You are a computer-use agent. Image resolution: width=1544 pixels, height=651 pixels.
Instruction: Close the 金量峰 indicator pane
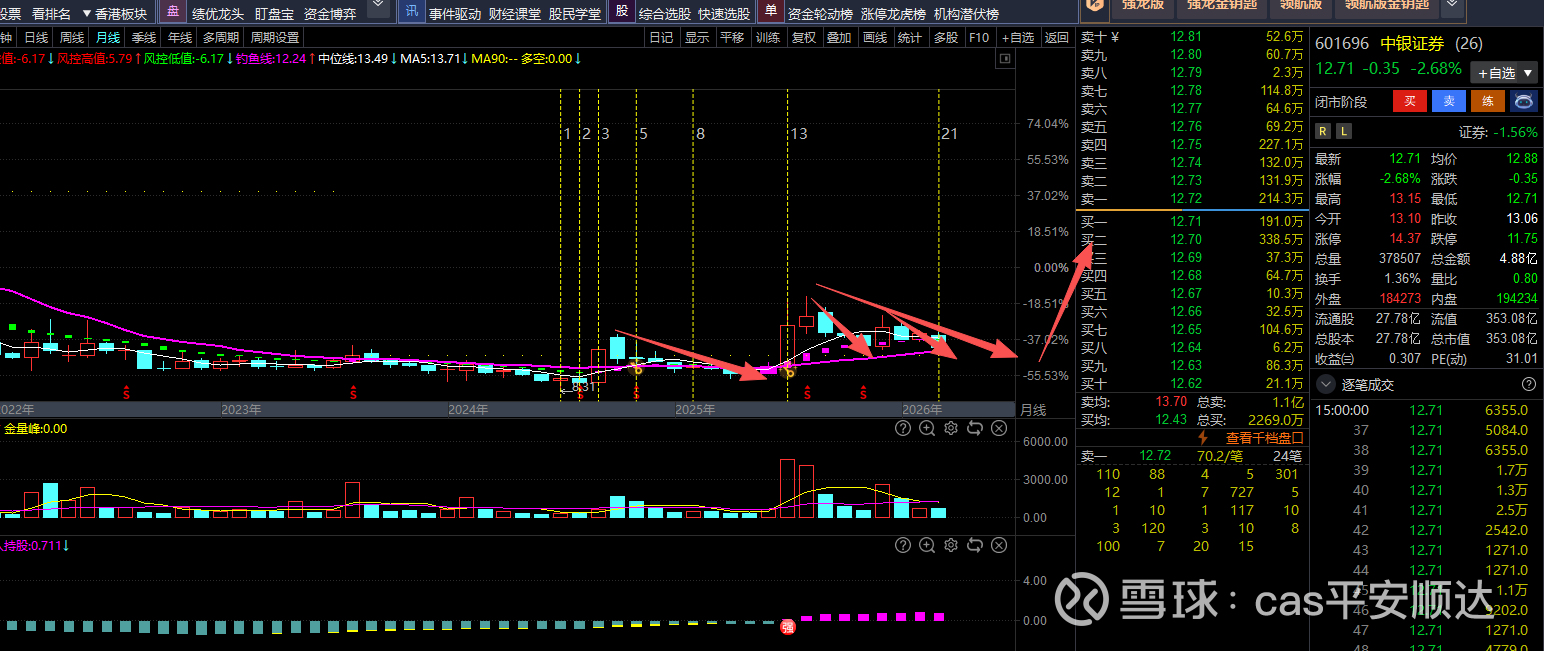(x=999, y=428)
